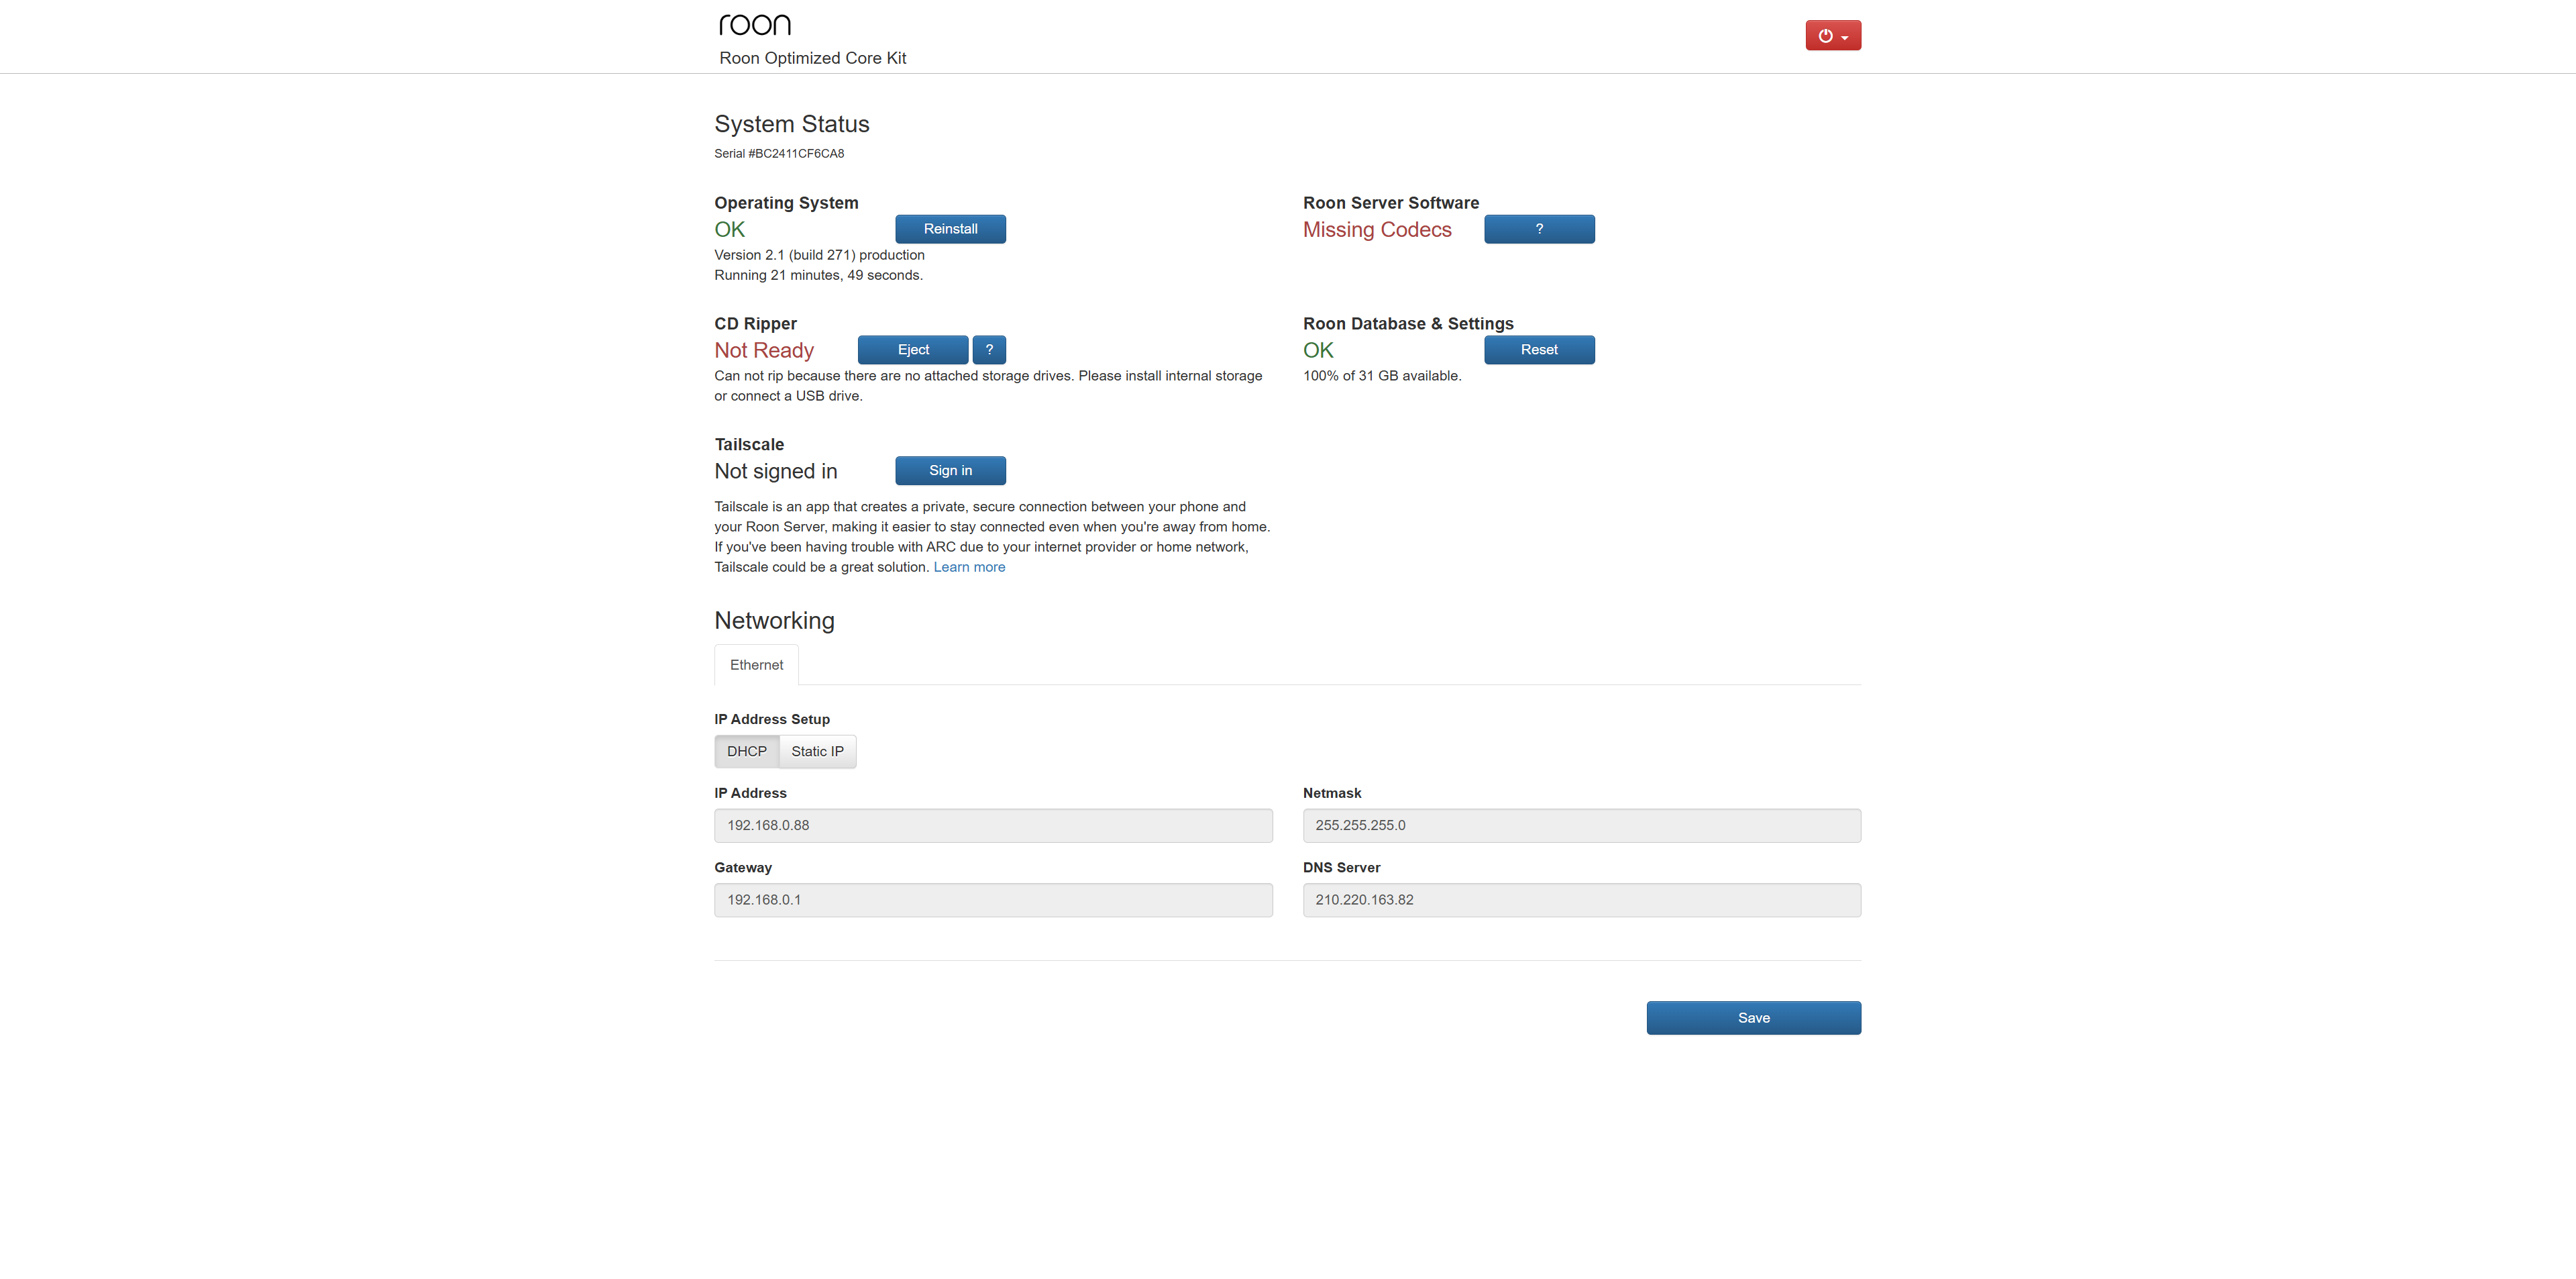
Task: Click the Gateway field 192.168.0.1
Action: pos(993,900)
